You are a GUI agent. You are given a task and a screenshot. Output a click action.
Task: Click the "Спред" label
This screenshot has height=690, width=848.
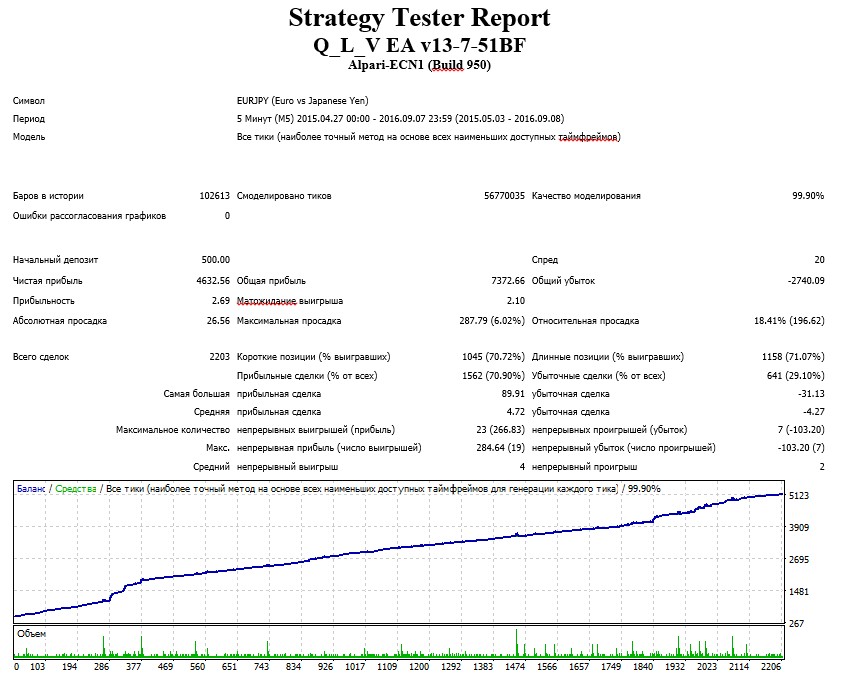pos(545,260)
